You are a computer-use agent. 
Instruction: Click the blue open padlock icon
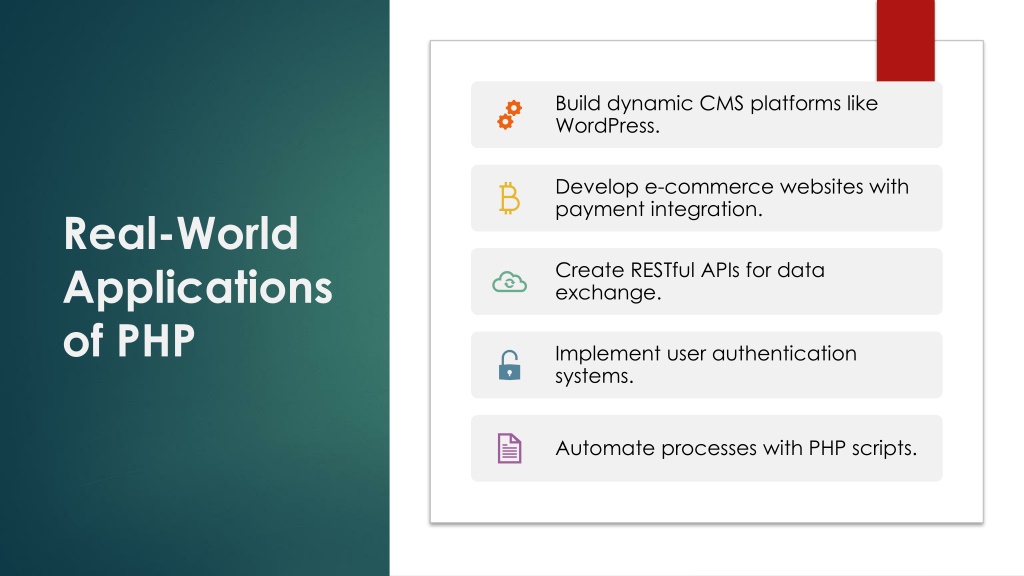pos(509,365)
